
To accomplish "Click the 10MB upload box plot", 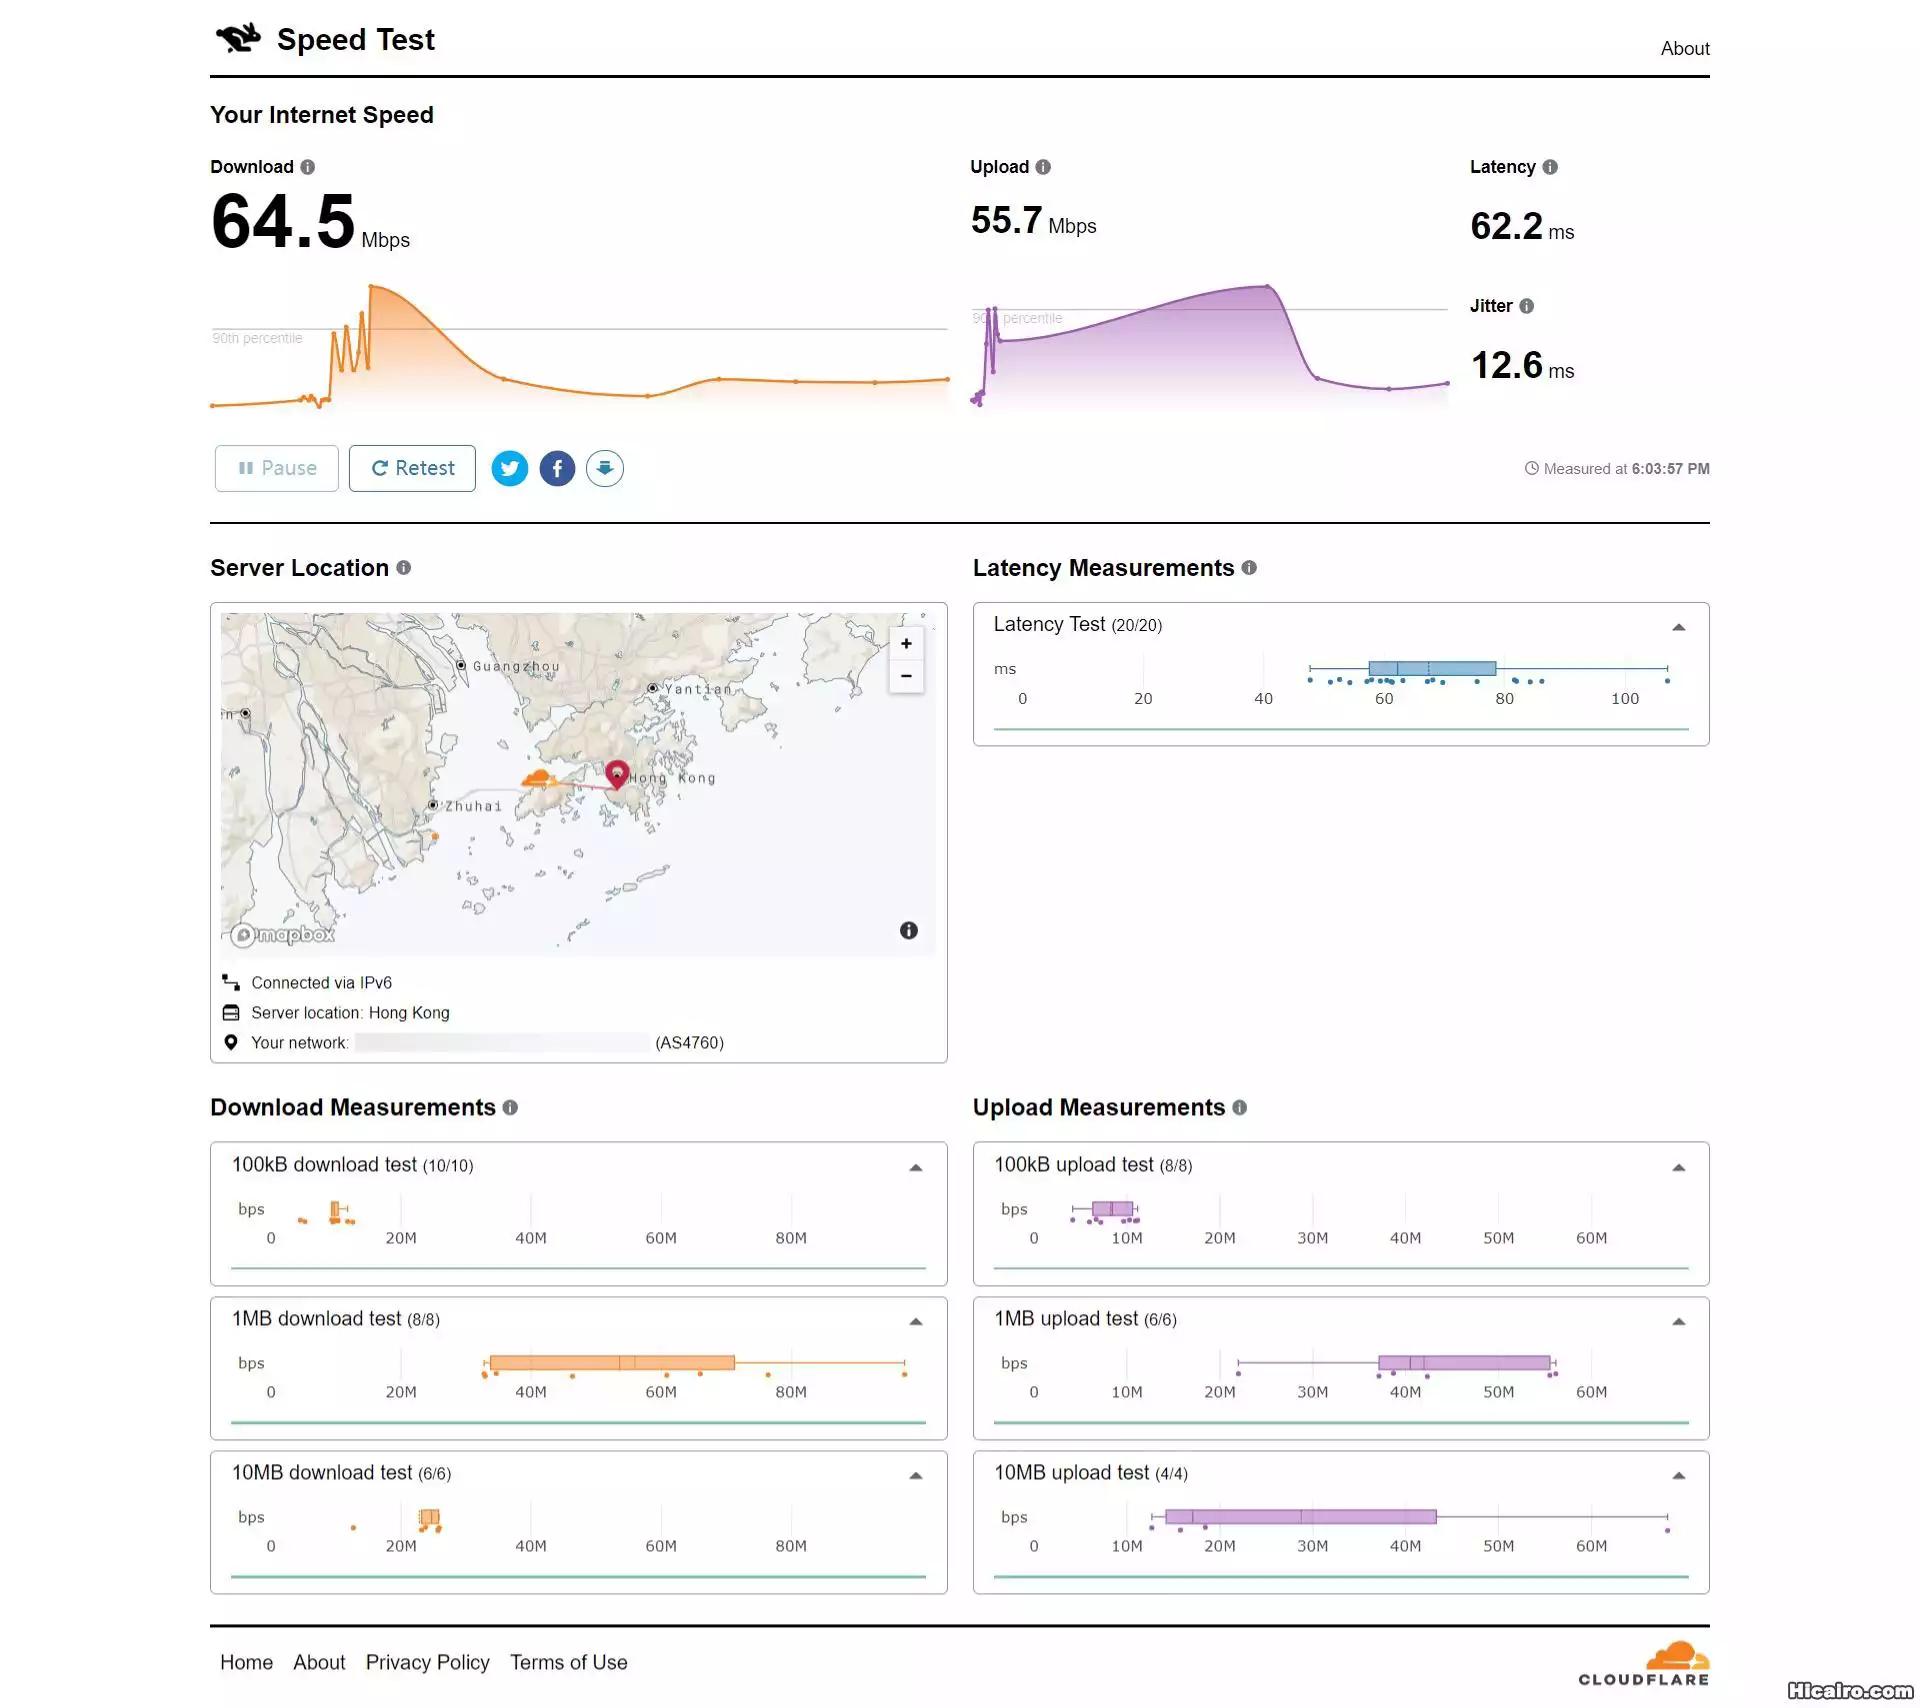I will click(x=1409, y=1517).
